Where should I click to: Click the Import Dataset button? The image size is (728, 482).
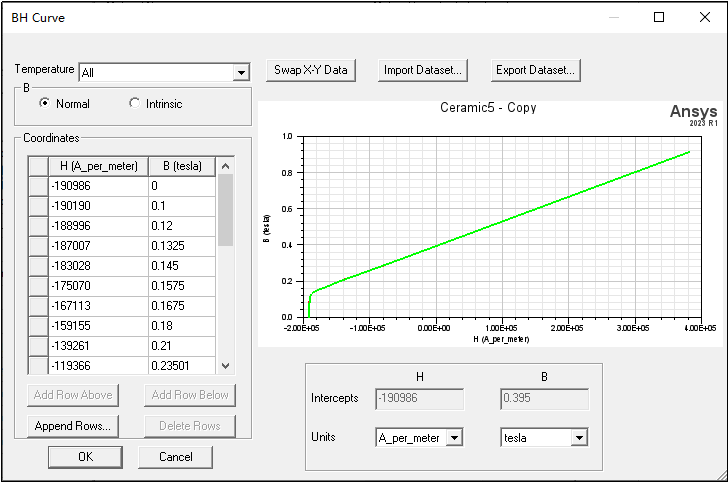pos(424,70)
